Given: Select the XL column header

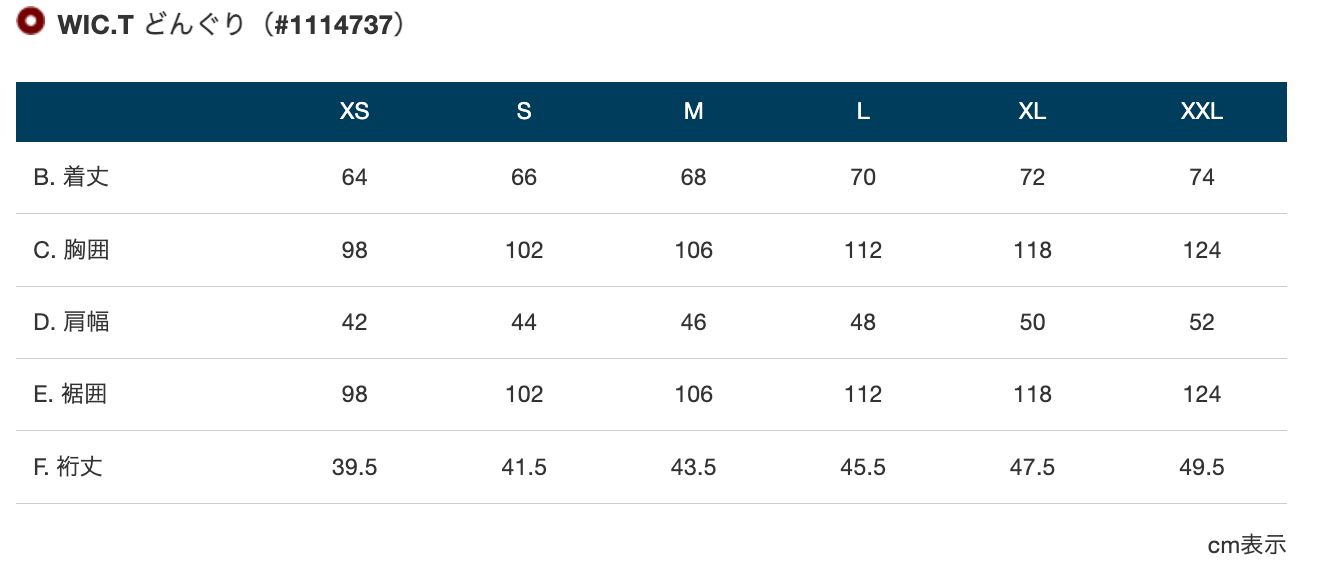Looking at the screenshot, I should 1032,112.
